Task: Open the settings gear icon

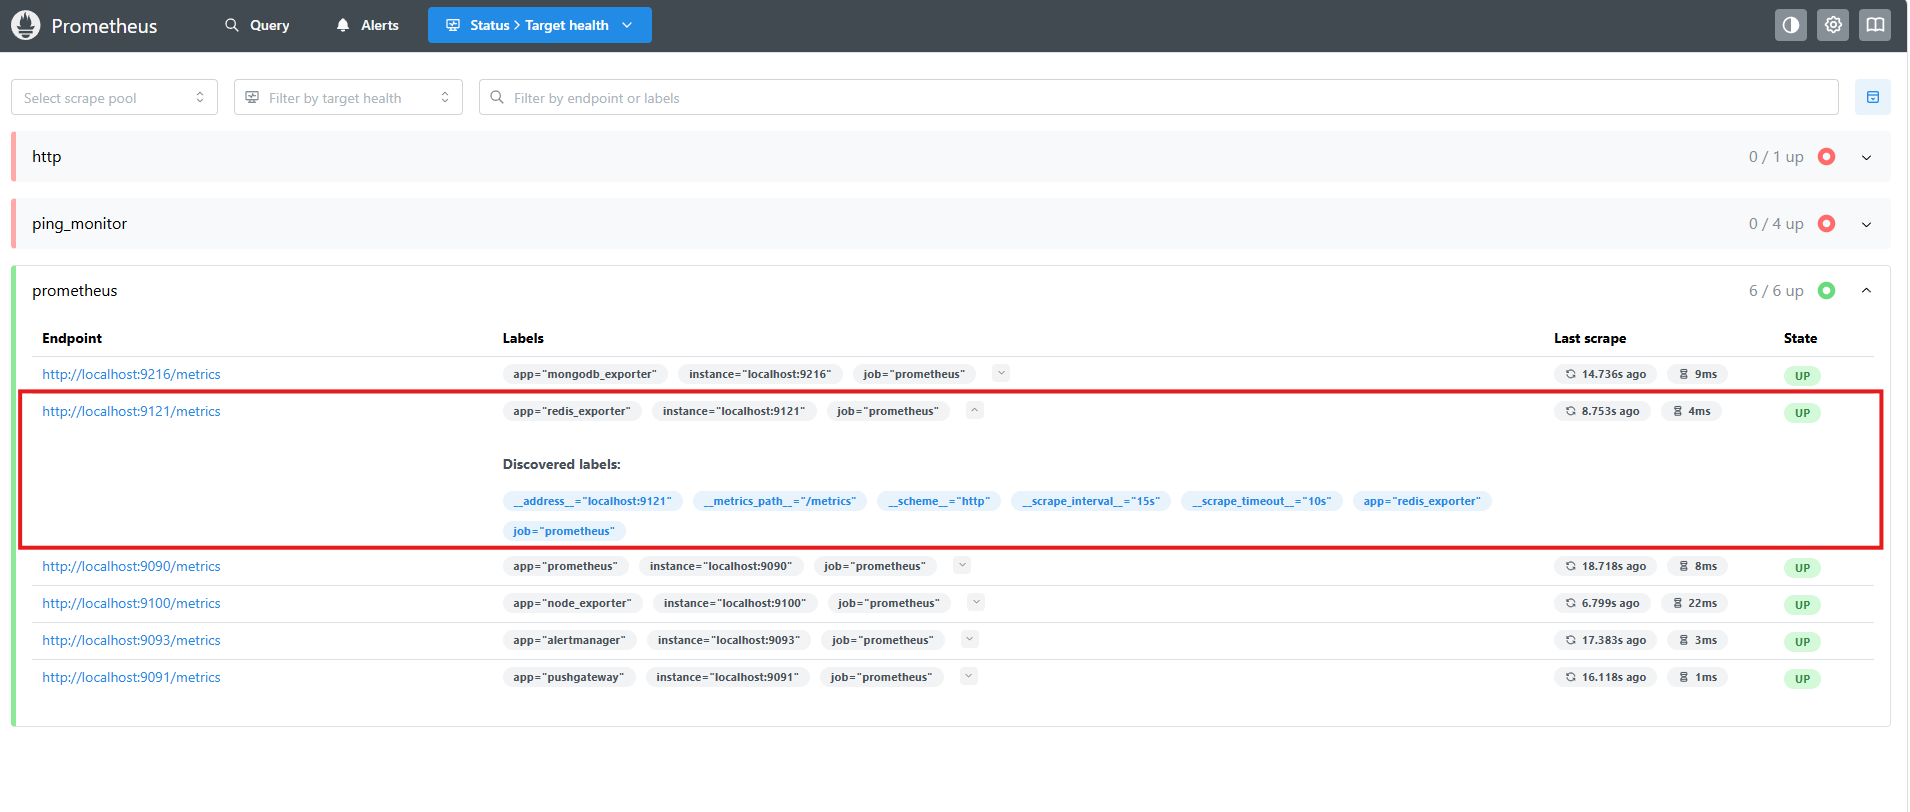Action: click(x=1833, y=25)
